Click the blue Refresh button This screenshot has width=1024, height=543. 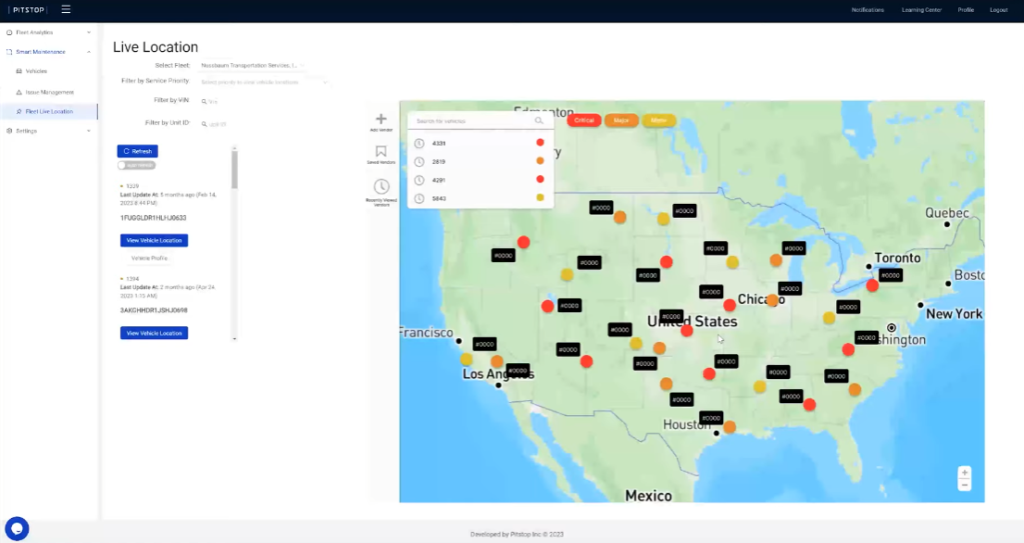pos(137,151)
